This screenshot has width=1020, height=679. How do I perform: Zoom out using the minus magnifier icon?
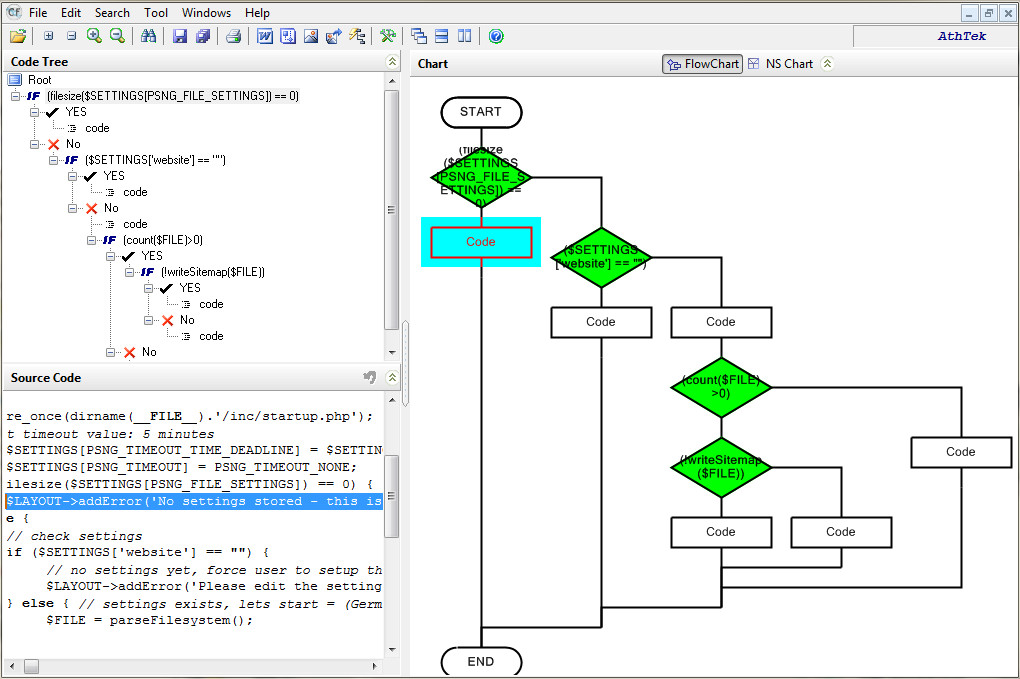tap(116, 35)
